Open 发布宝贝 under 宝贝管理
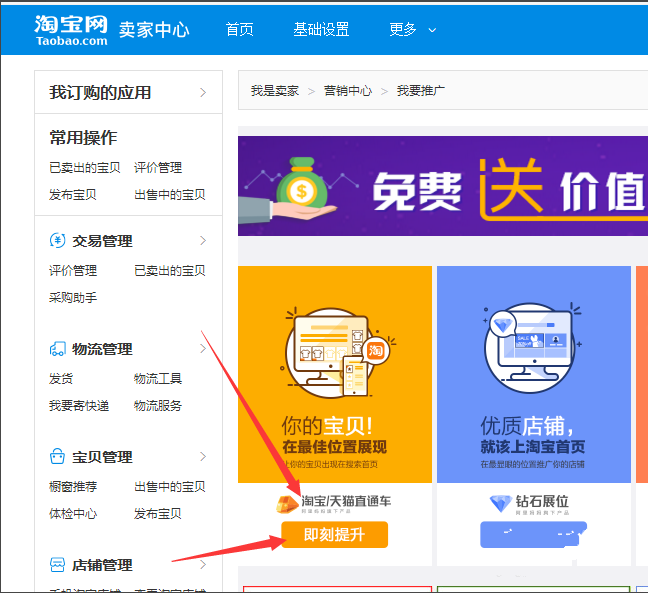Viewport: 648px width, 593px height. coord(158,514)
